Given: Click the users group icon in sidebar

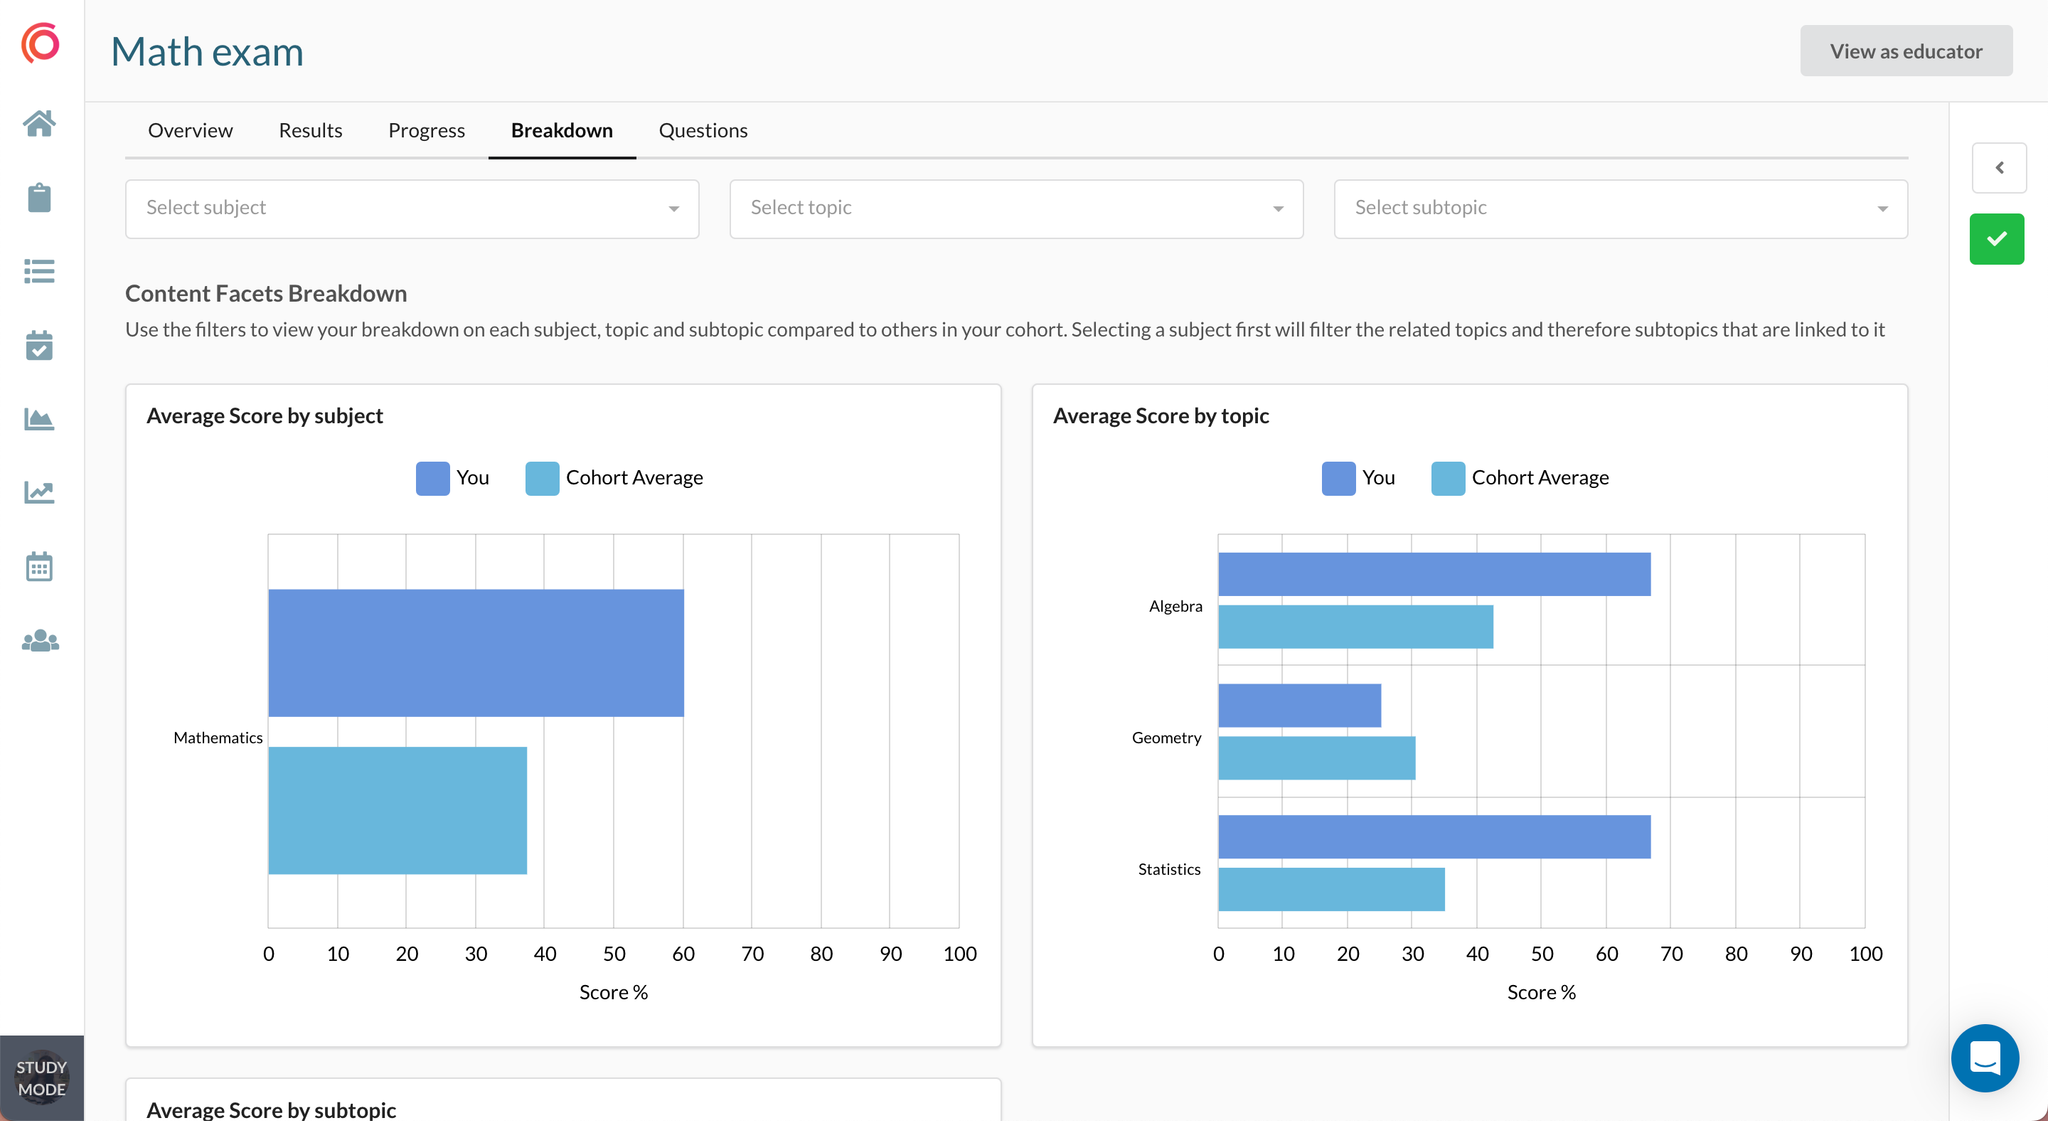Looking at the screenshot, I should (40, 641).
